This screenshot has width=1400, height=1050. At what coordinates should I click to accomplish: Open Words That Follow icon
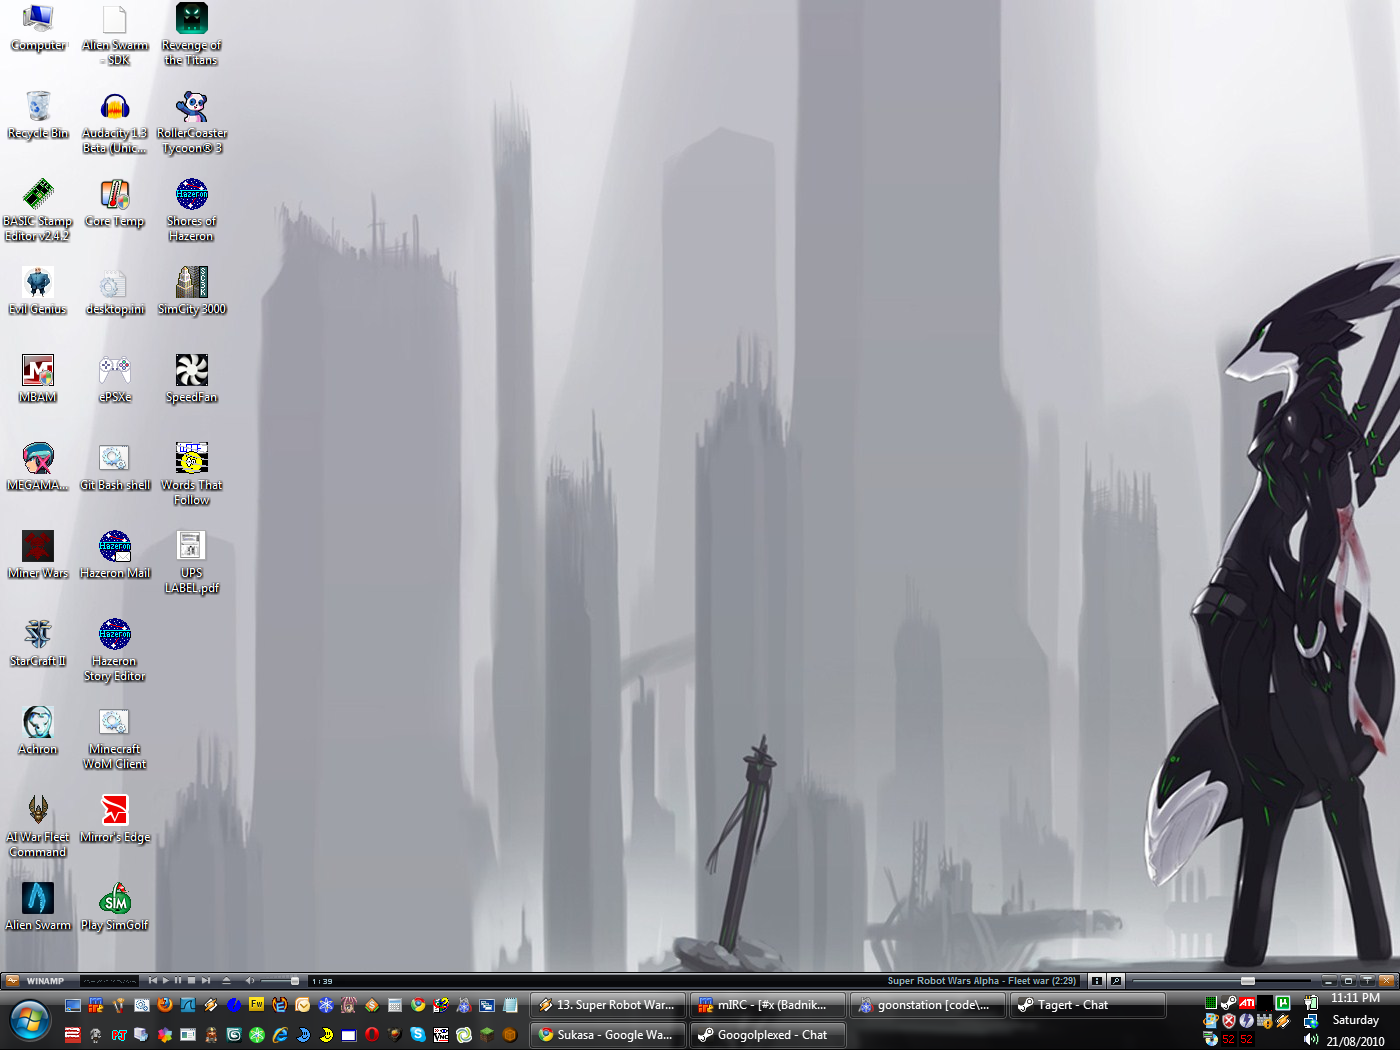pos(191,475)
